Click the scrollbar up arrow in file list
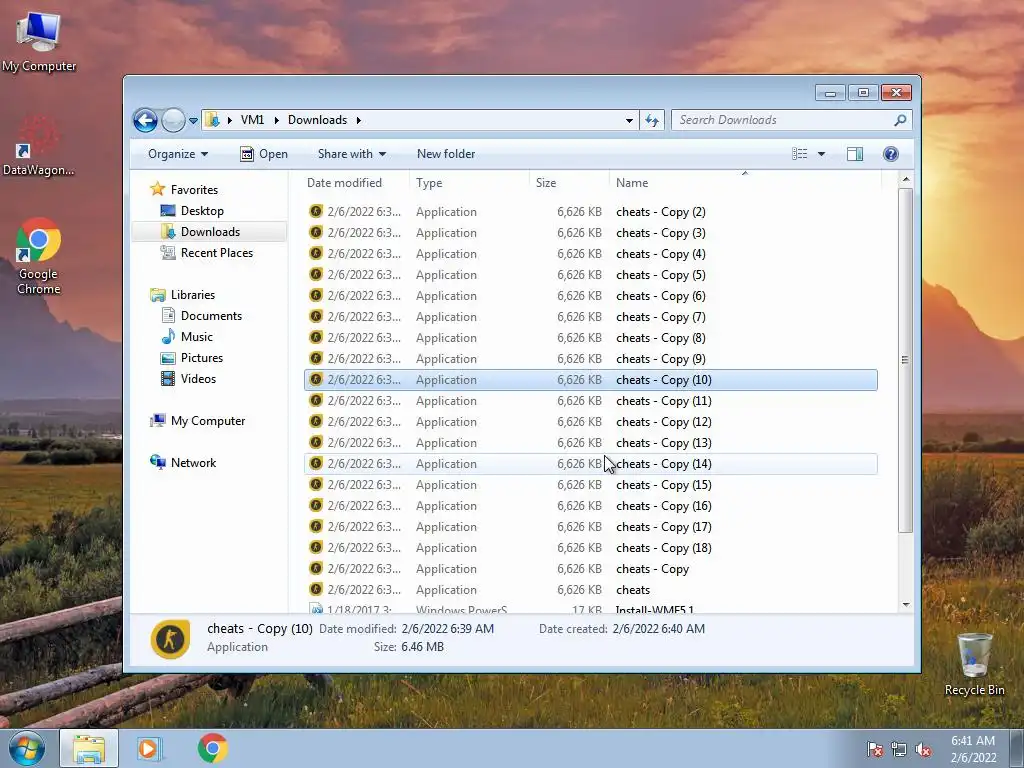Image resolution: width=1024 pixels, height=768 pixels. pyautogui.click(x=905, y=179)
